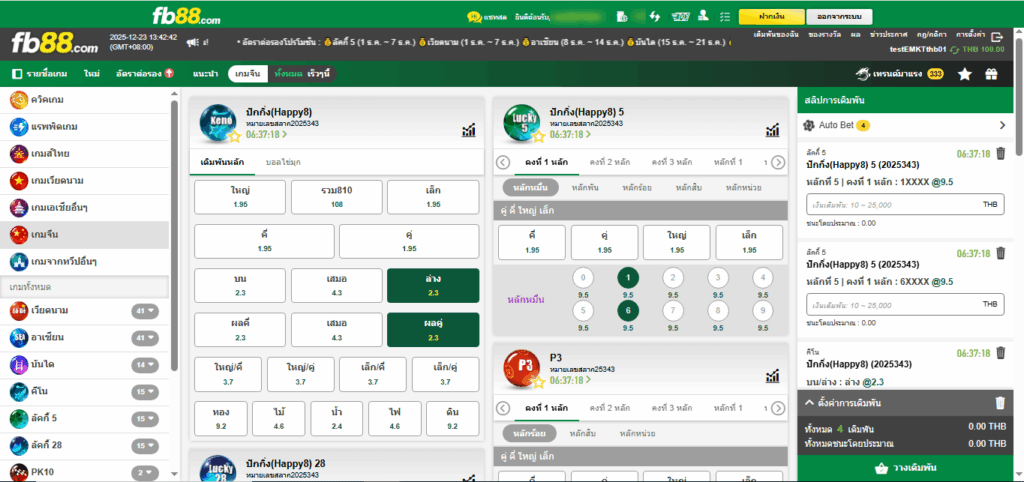Open เกมส์ไทย category in sidebar

(84, 153)
